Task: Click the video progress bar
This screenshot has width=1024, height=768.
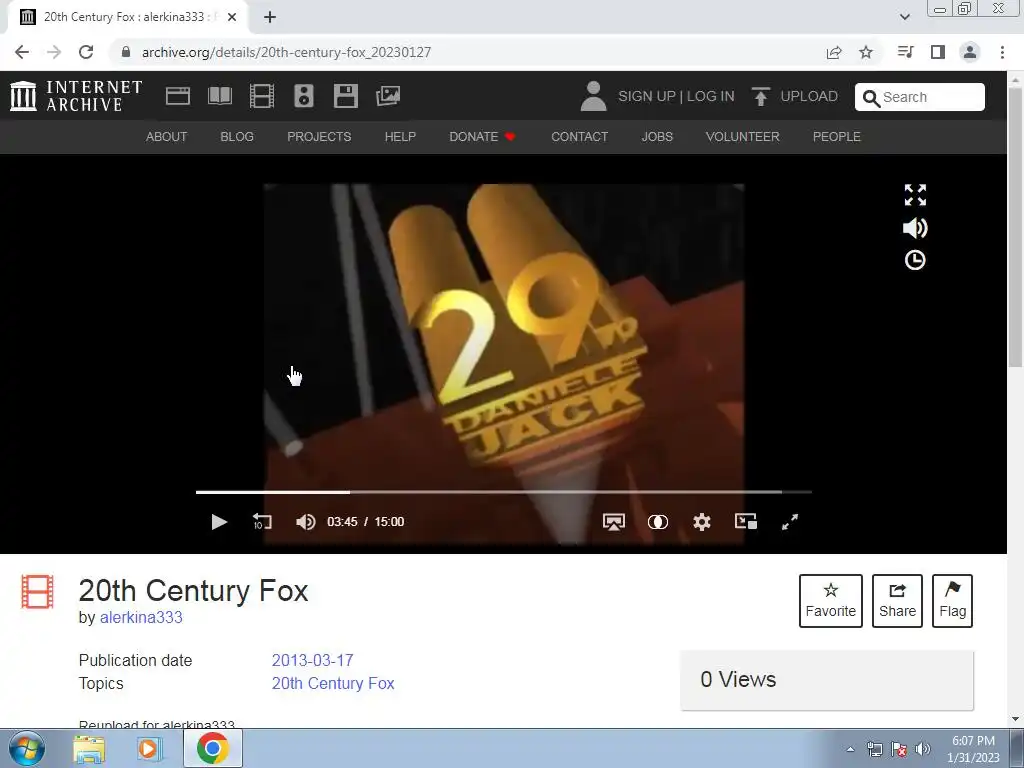Action: tap(504, 492)
